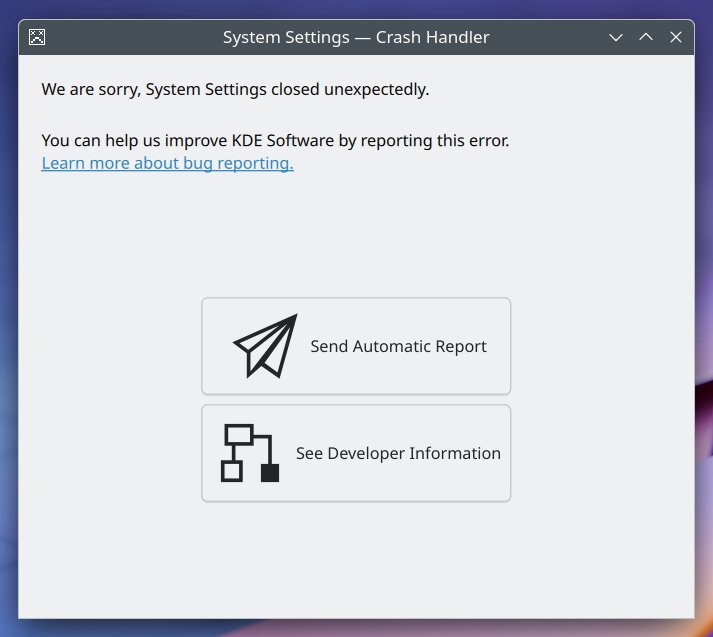Click the Send Automatic Report button

coord(356,346)
